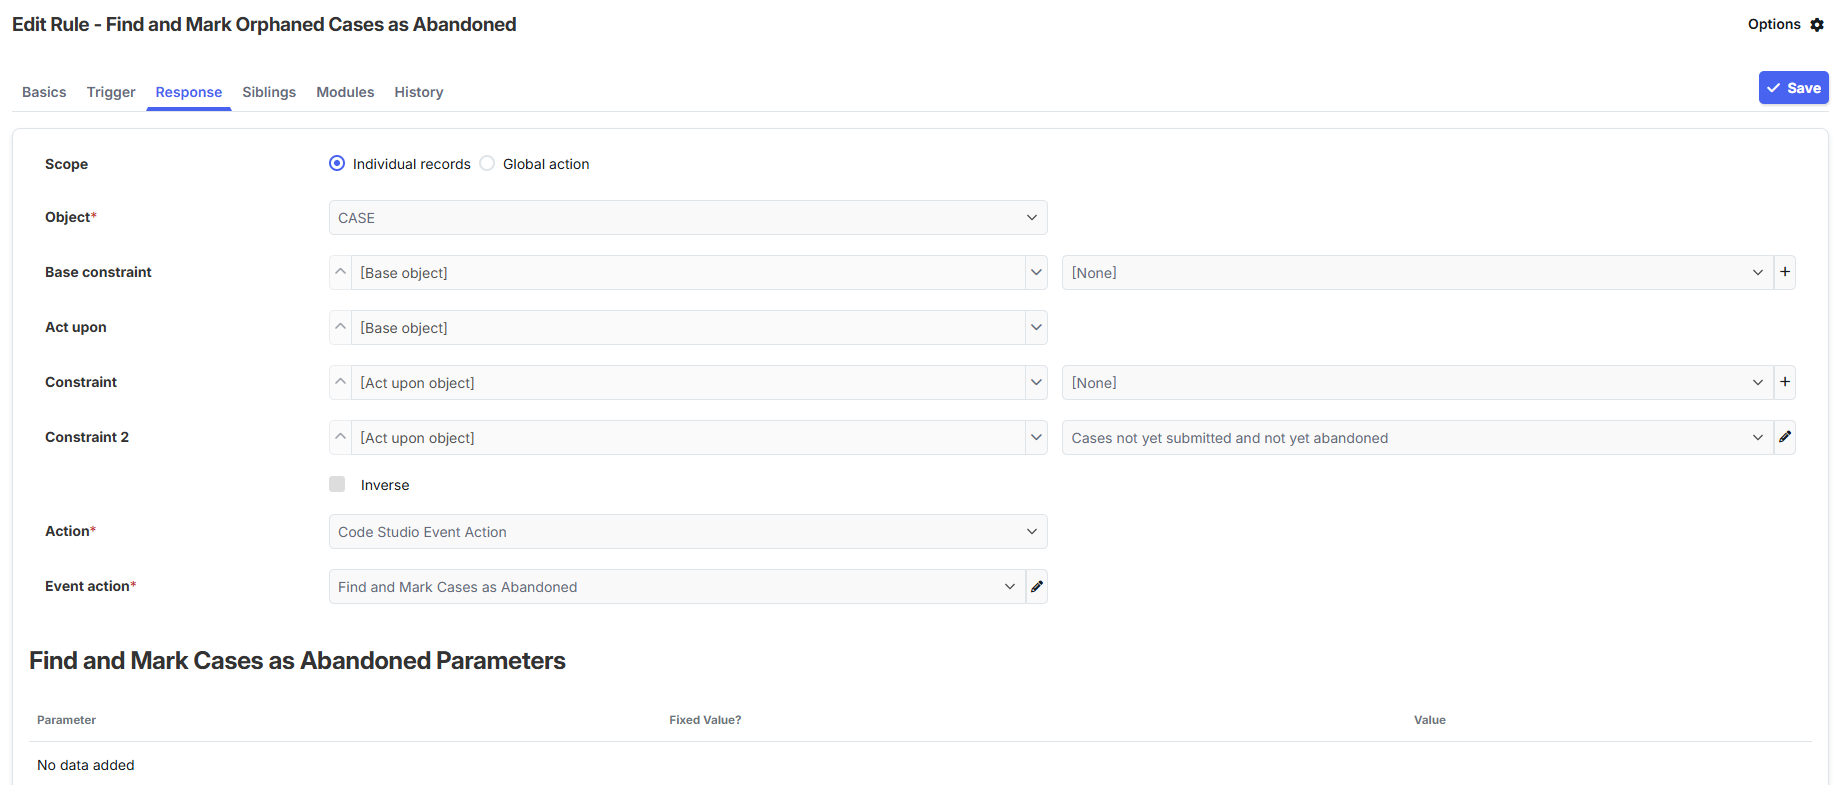This screenshot has width=1845, height=785.
Task: Open the Siblings tab
Action: point(269,92)
